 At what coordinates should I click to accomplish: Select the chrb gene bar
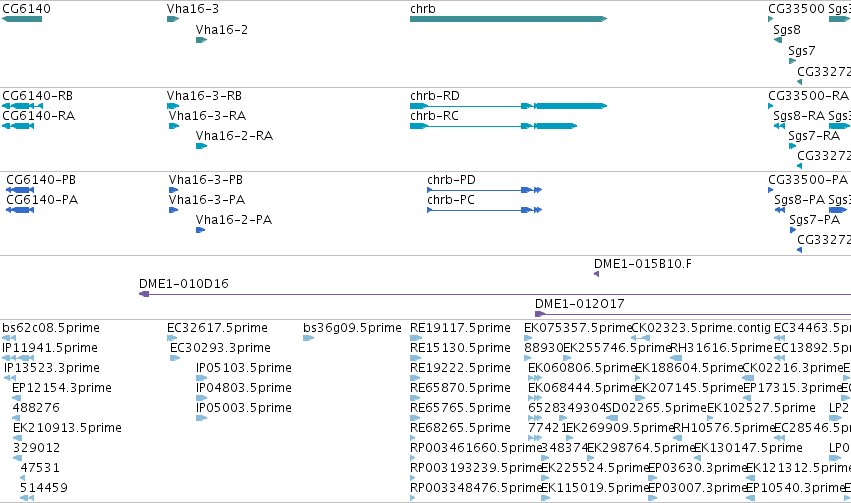coord(509,19)
